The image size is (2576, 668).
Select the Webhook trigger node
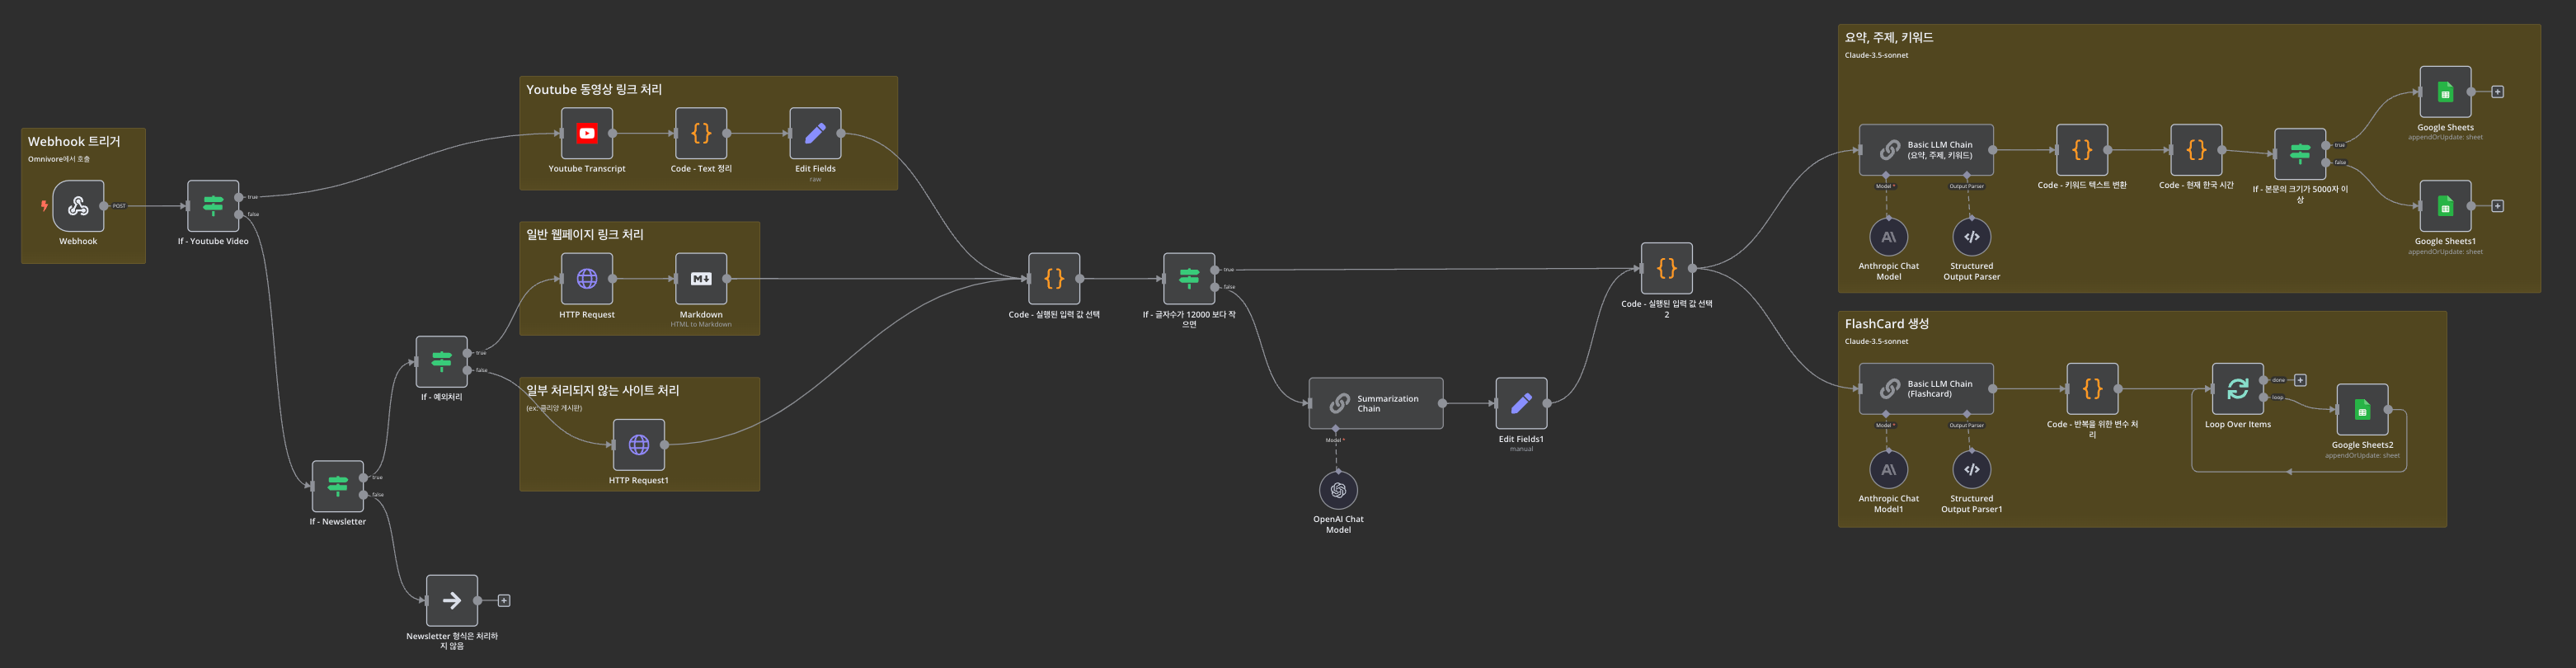tap(78, 206)
